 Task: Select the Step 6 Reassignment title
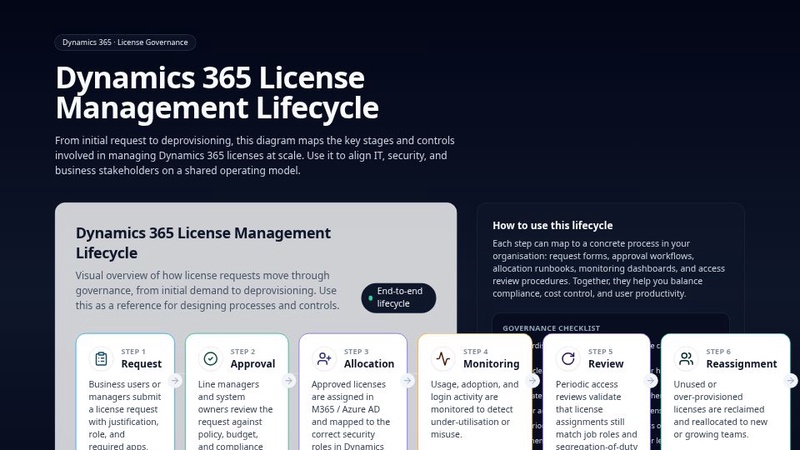741,364
